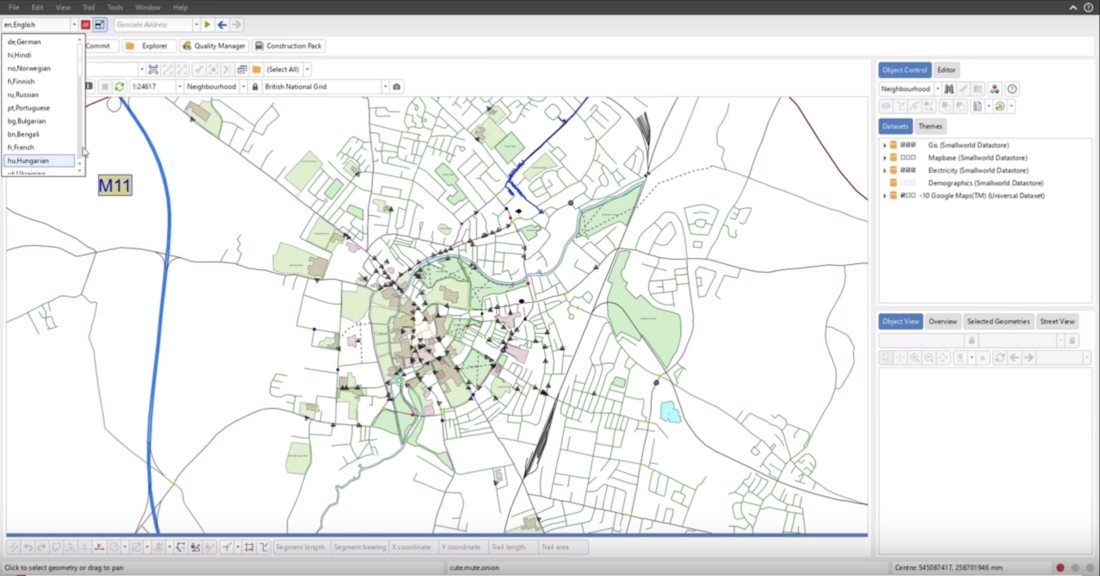Click the refresh icon in Object View toolbar
Viewport: 1100px width, 576px height.
tap(1000, 358)
